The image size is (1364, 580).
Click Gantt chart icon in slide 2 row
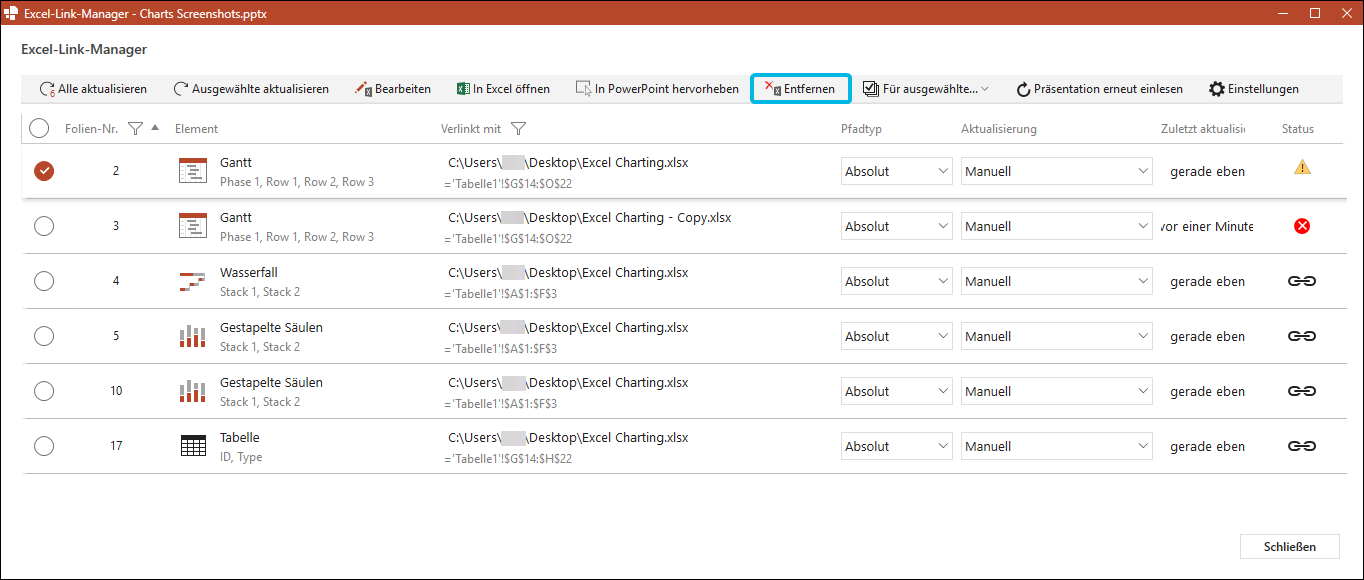tap(192, 171)
